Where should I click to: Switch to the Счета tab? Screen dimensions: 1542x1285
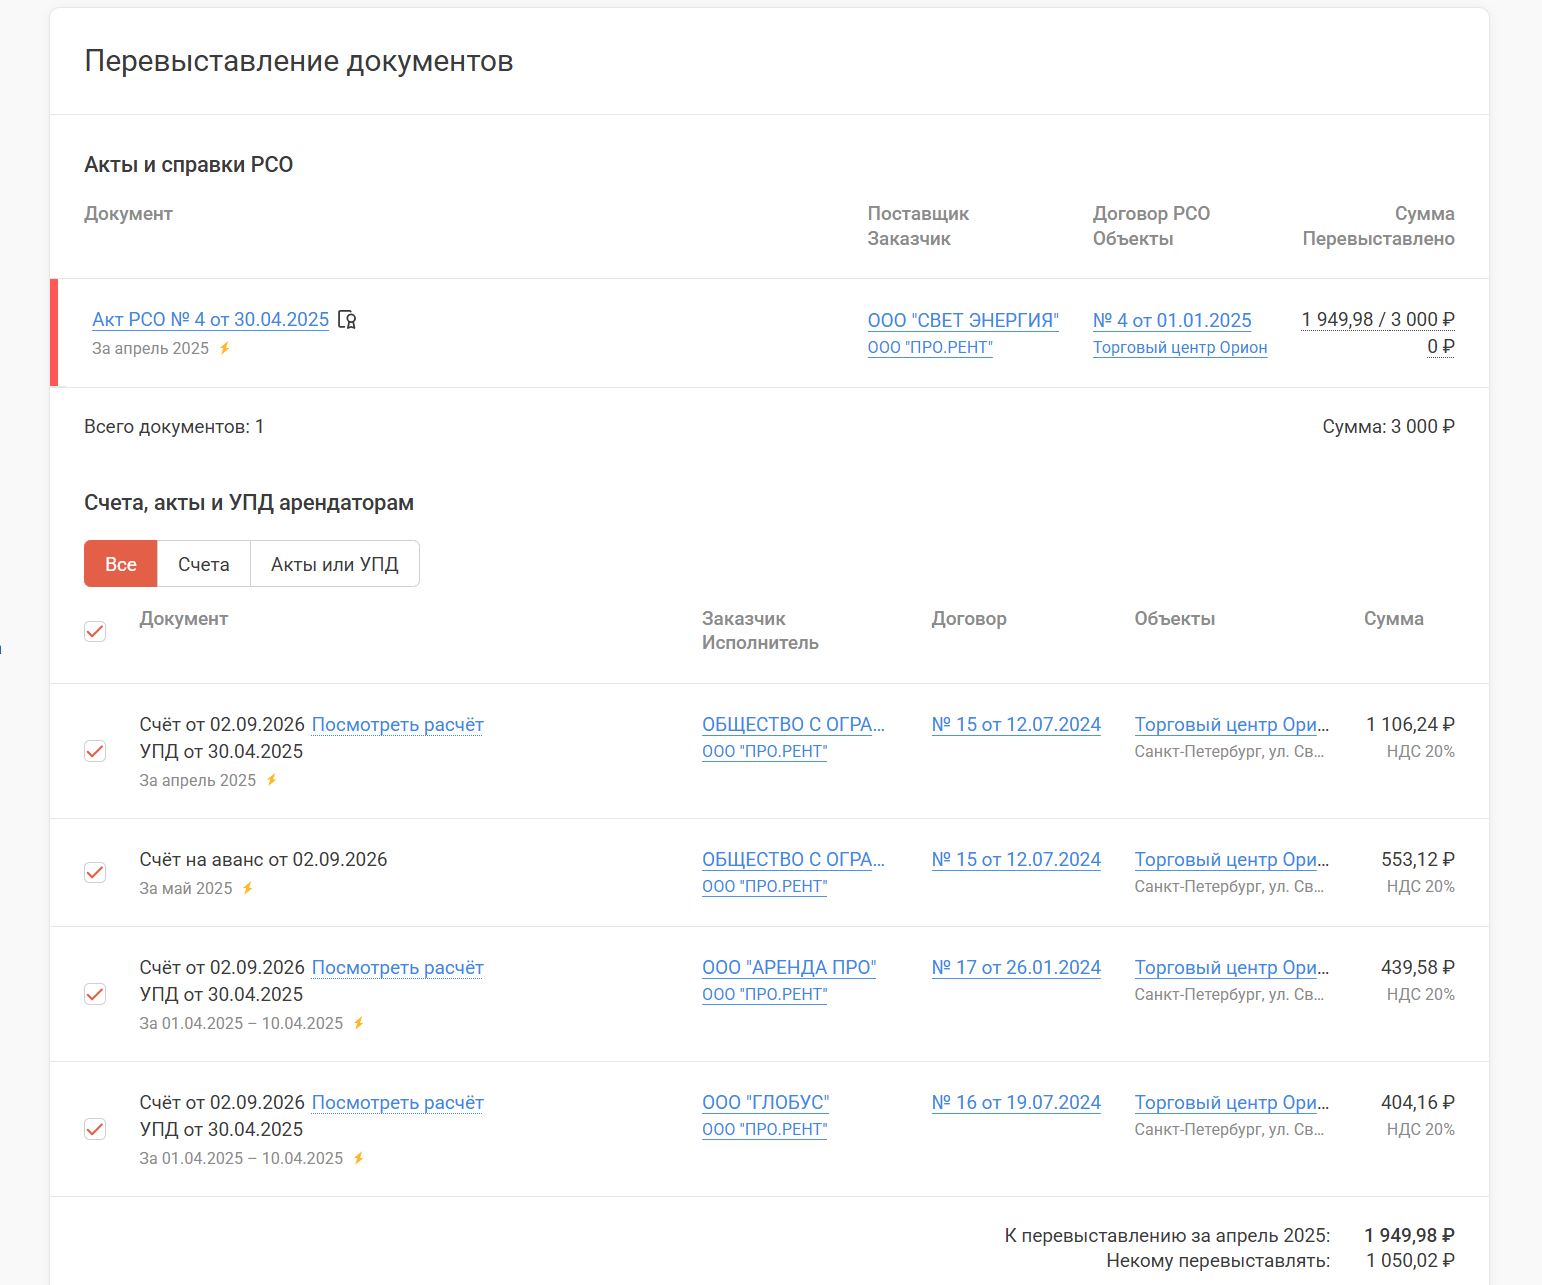(x=204, y=564)
